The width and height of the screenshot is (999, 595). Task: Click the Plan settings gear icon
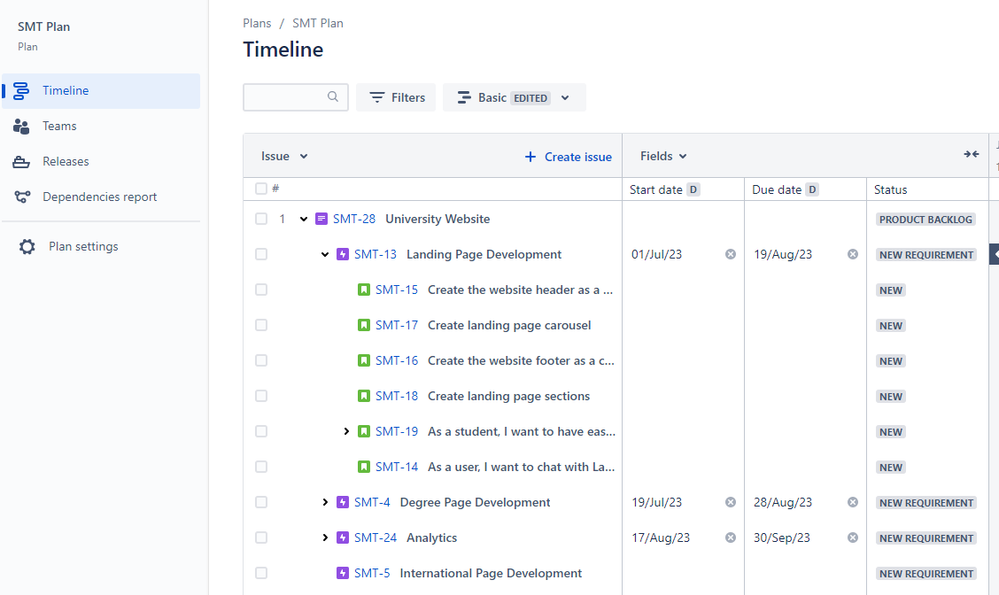pos(27,247)
